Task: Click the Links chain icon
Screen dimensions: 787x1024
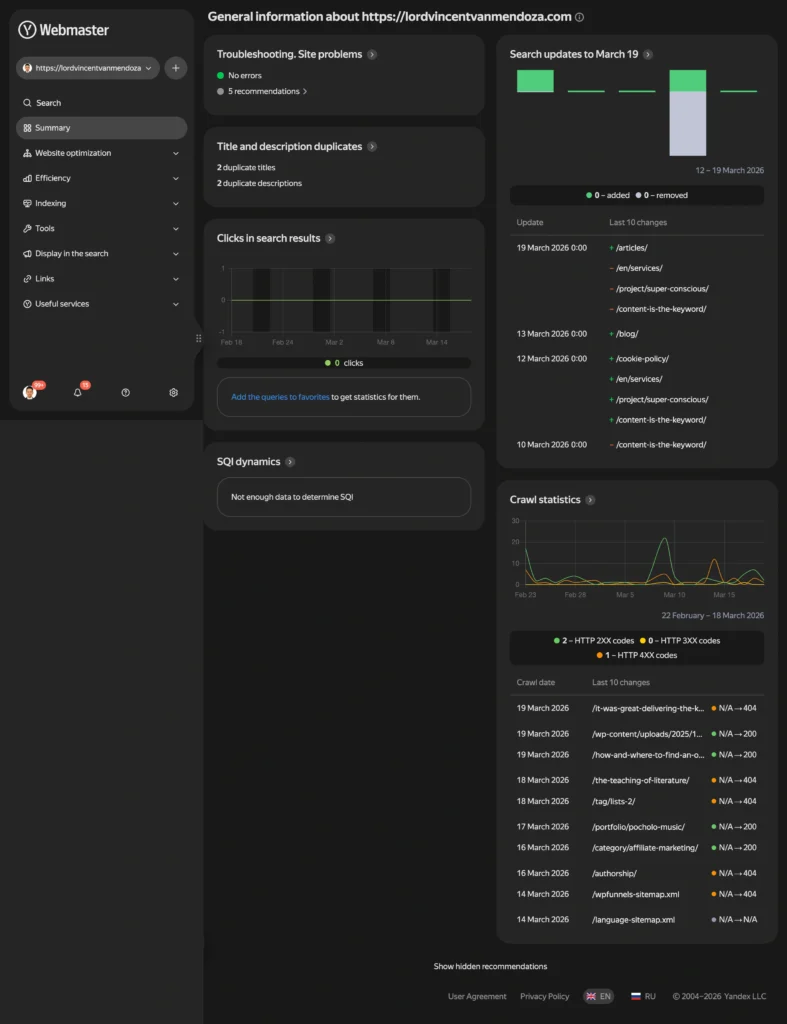Action: click(27, 279)
